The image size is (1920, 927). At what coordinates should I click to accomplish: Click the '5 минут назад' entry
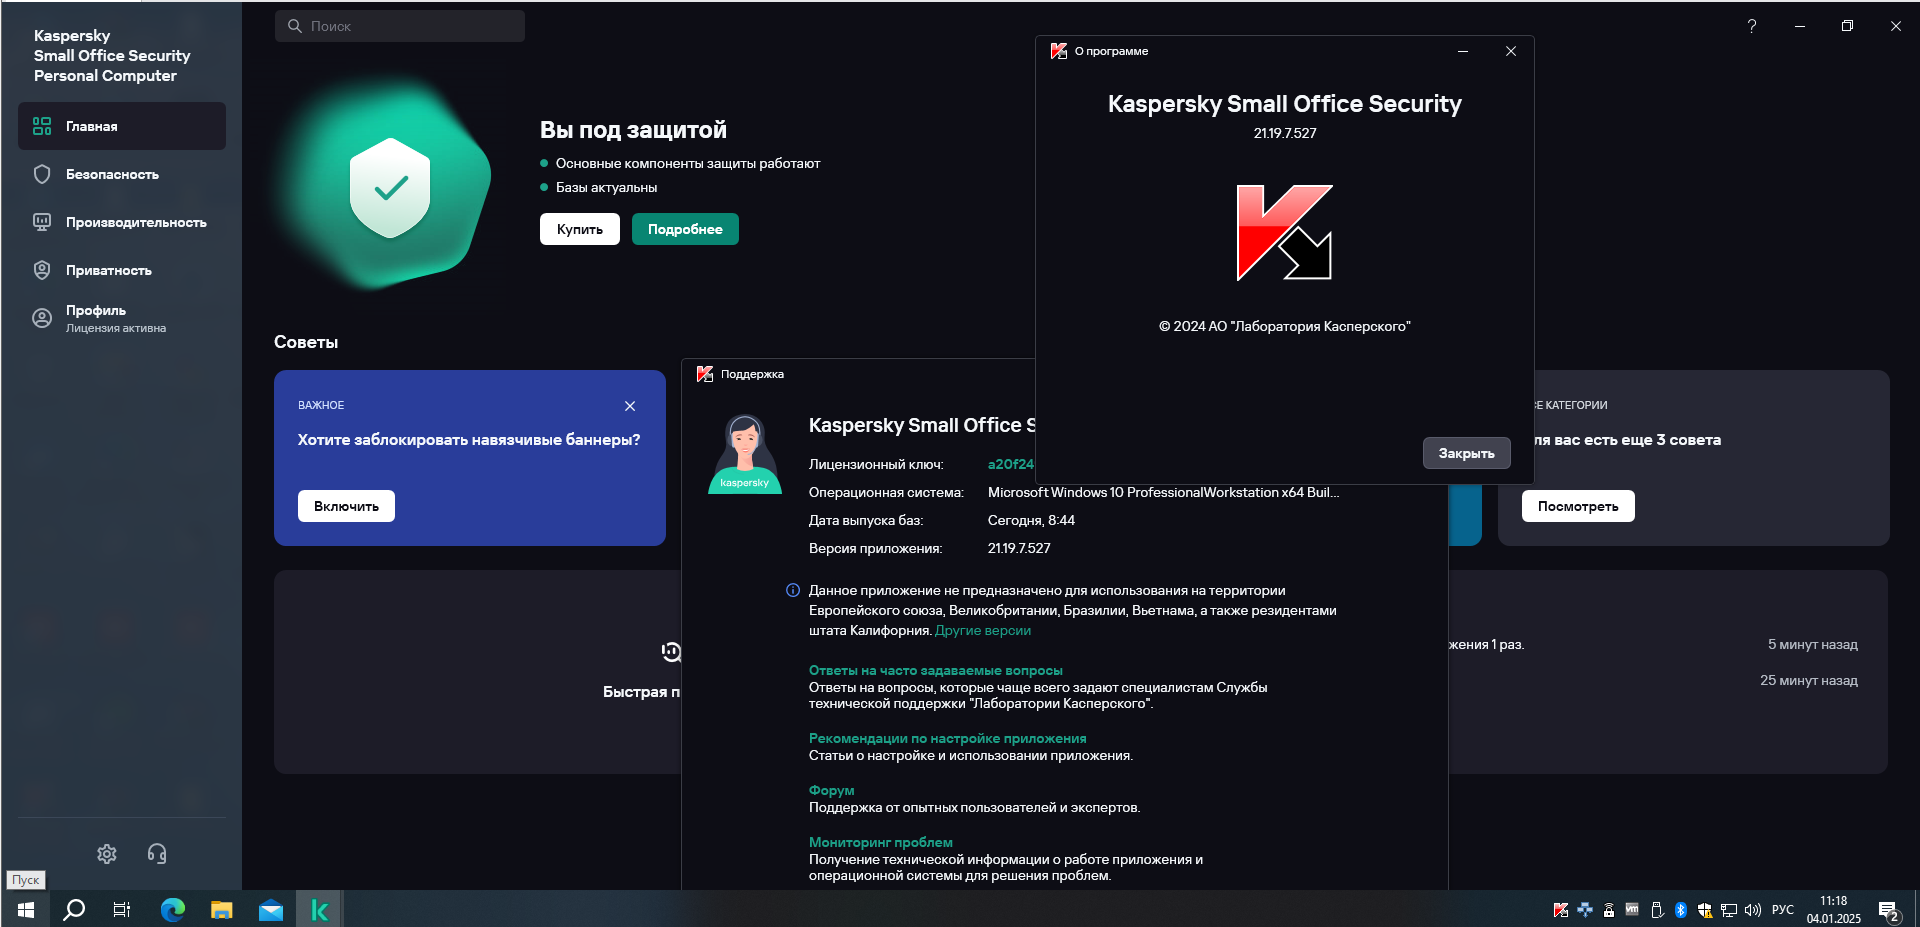[1812, 644]
